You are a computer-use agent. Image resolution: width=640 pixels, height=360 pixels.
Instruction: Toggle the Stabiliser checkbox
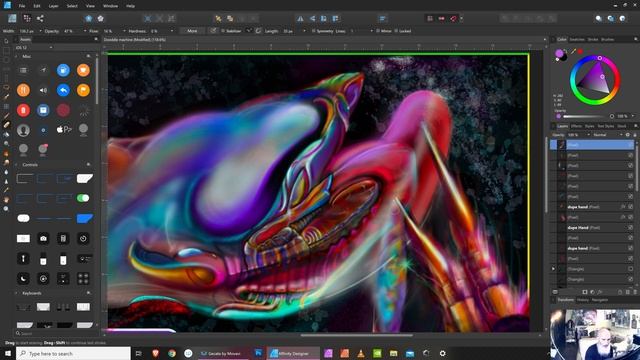(223, 31)
